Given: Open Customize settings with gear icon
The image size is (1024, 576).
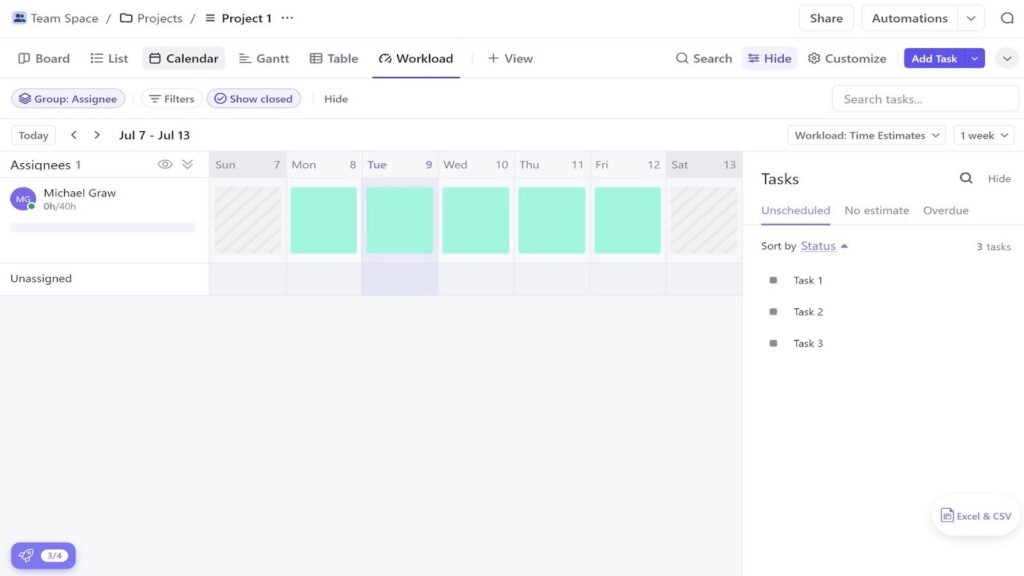Looking at the screenshot, I should pyautogui.click(x=847, y=58).
